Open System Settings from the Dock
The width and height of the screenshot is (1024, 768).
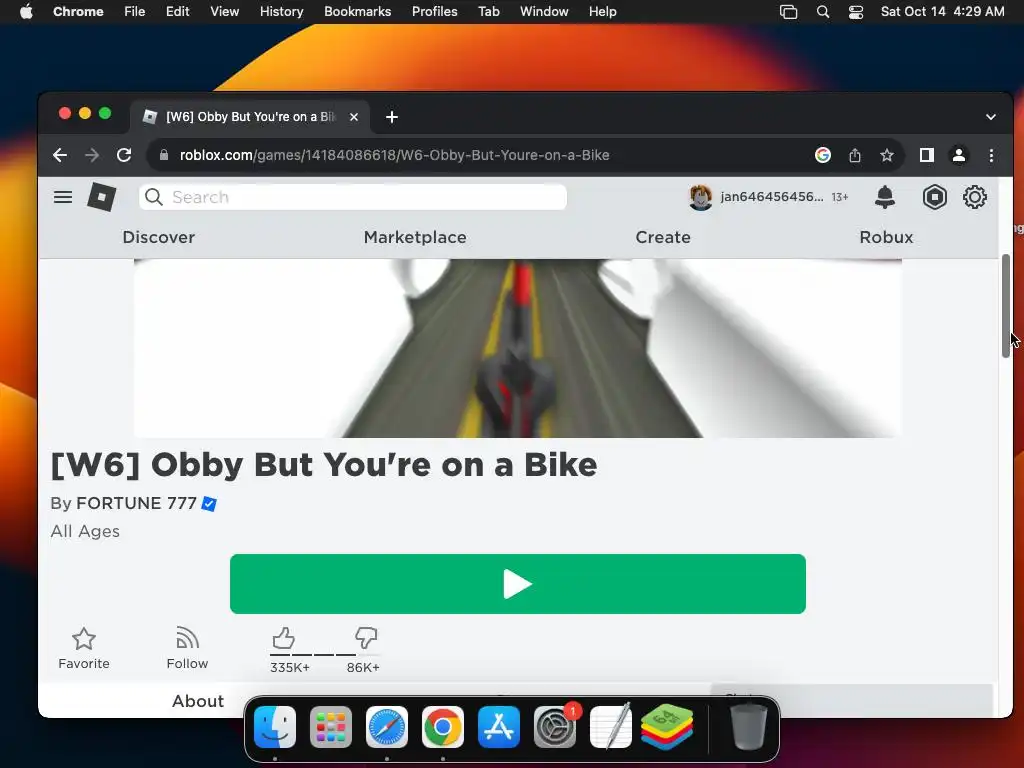(555, 727)
